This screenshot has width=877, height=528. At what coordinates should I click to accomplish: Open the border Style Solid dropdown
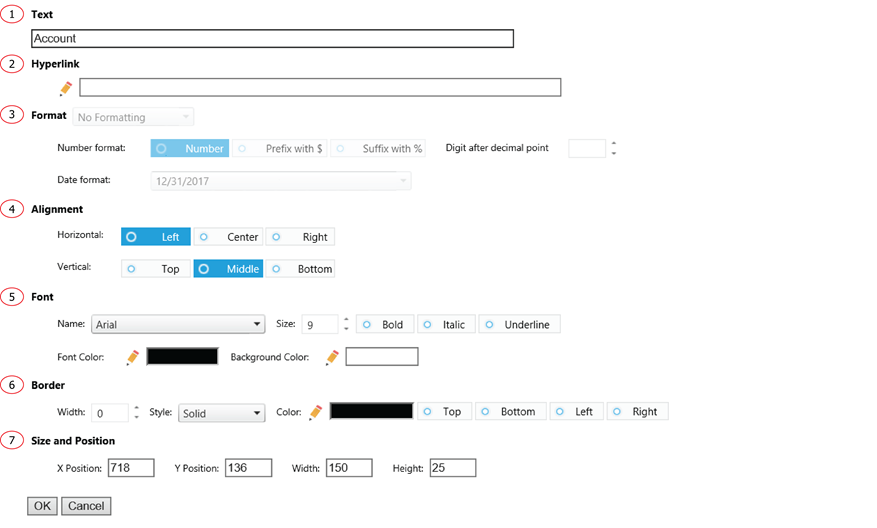[221, 413]
